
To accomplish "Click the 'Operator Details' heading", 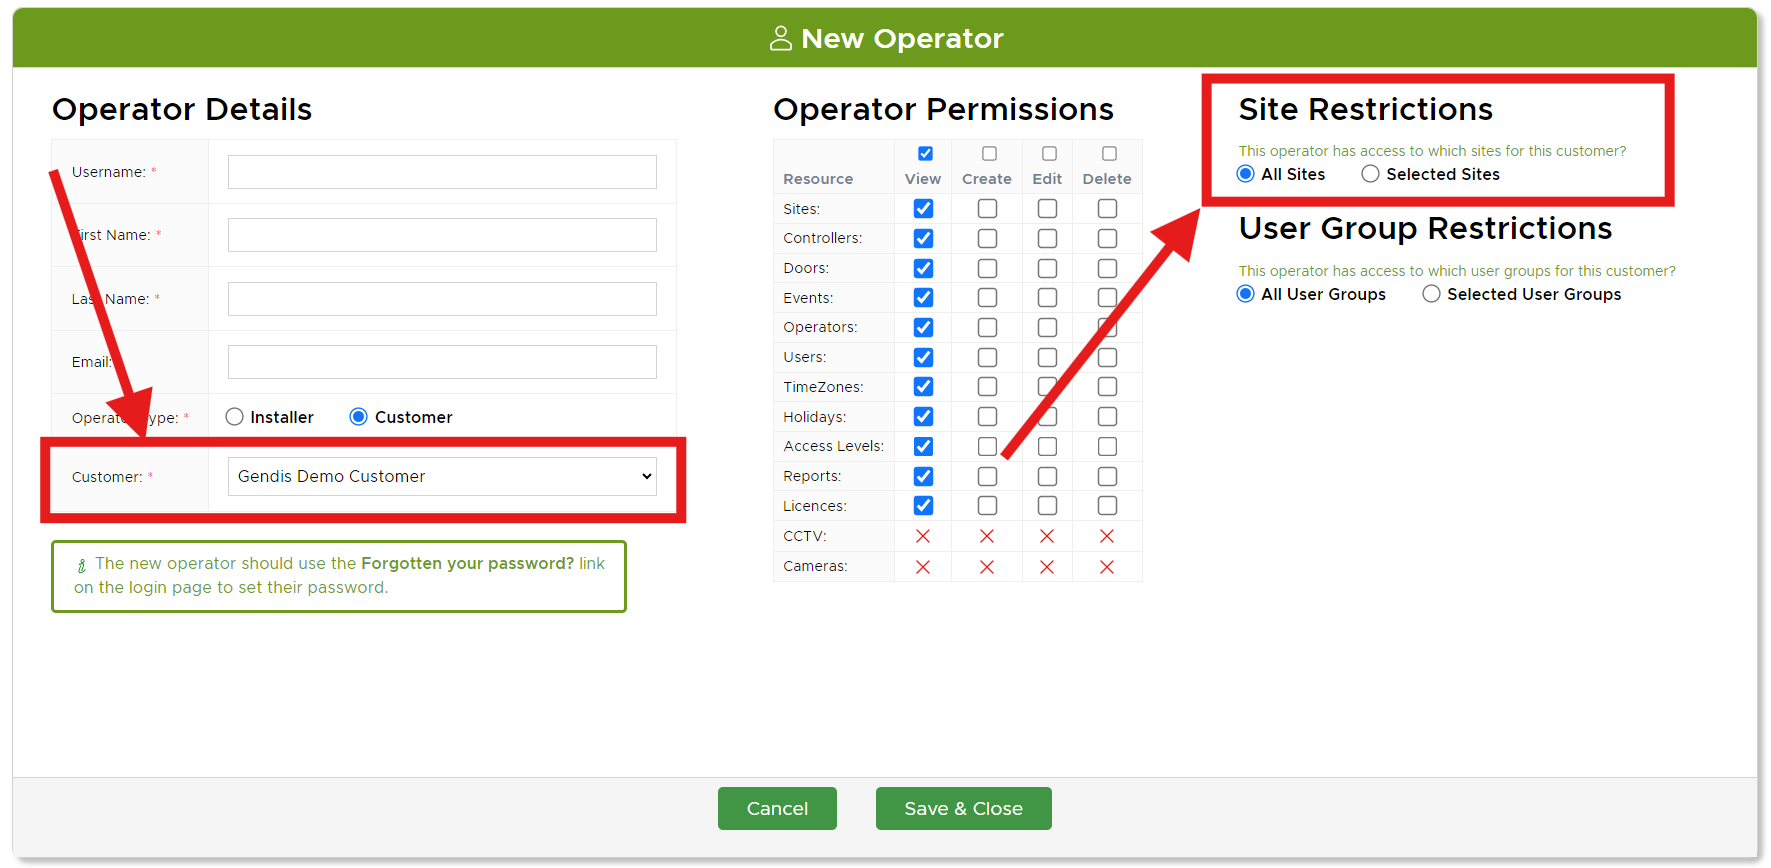I will (182, 109).
